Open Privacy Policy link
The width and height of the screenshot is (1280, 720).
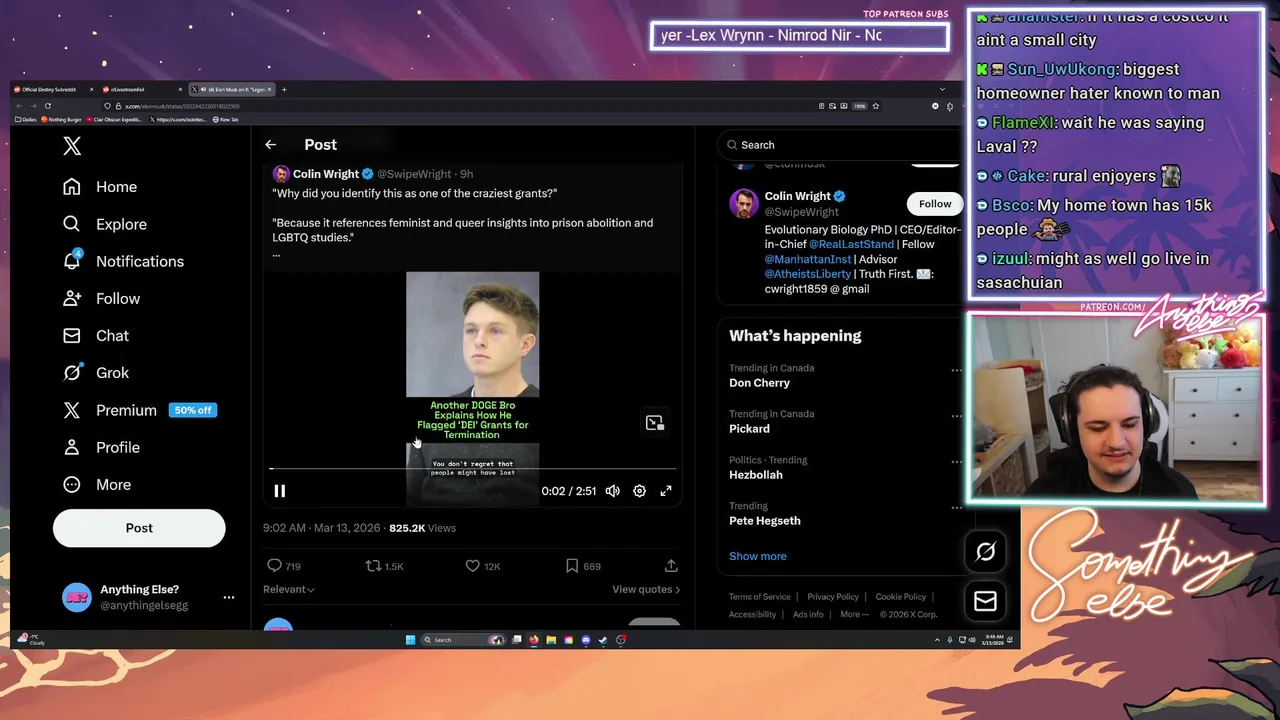[833, 597]
